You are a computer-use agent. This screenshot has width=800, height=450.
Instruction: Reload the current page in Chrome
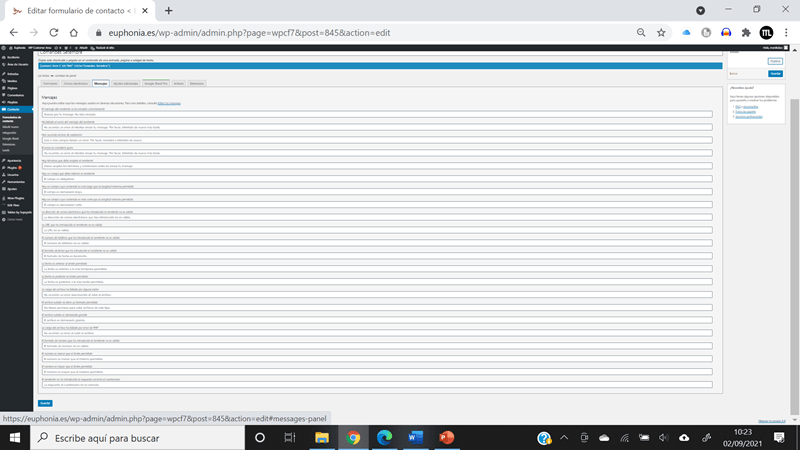(54, 33)
